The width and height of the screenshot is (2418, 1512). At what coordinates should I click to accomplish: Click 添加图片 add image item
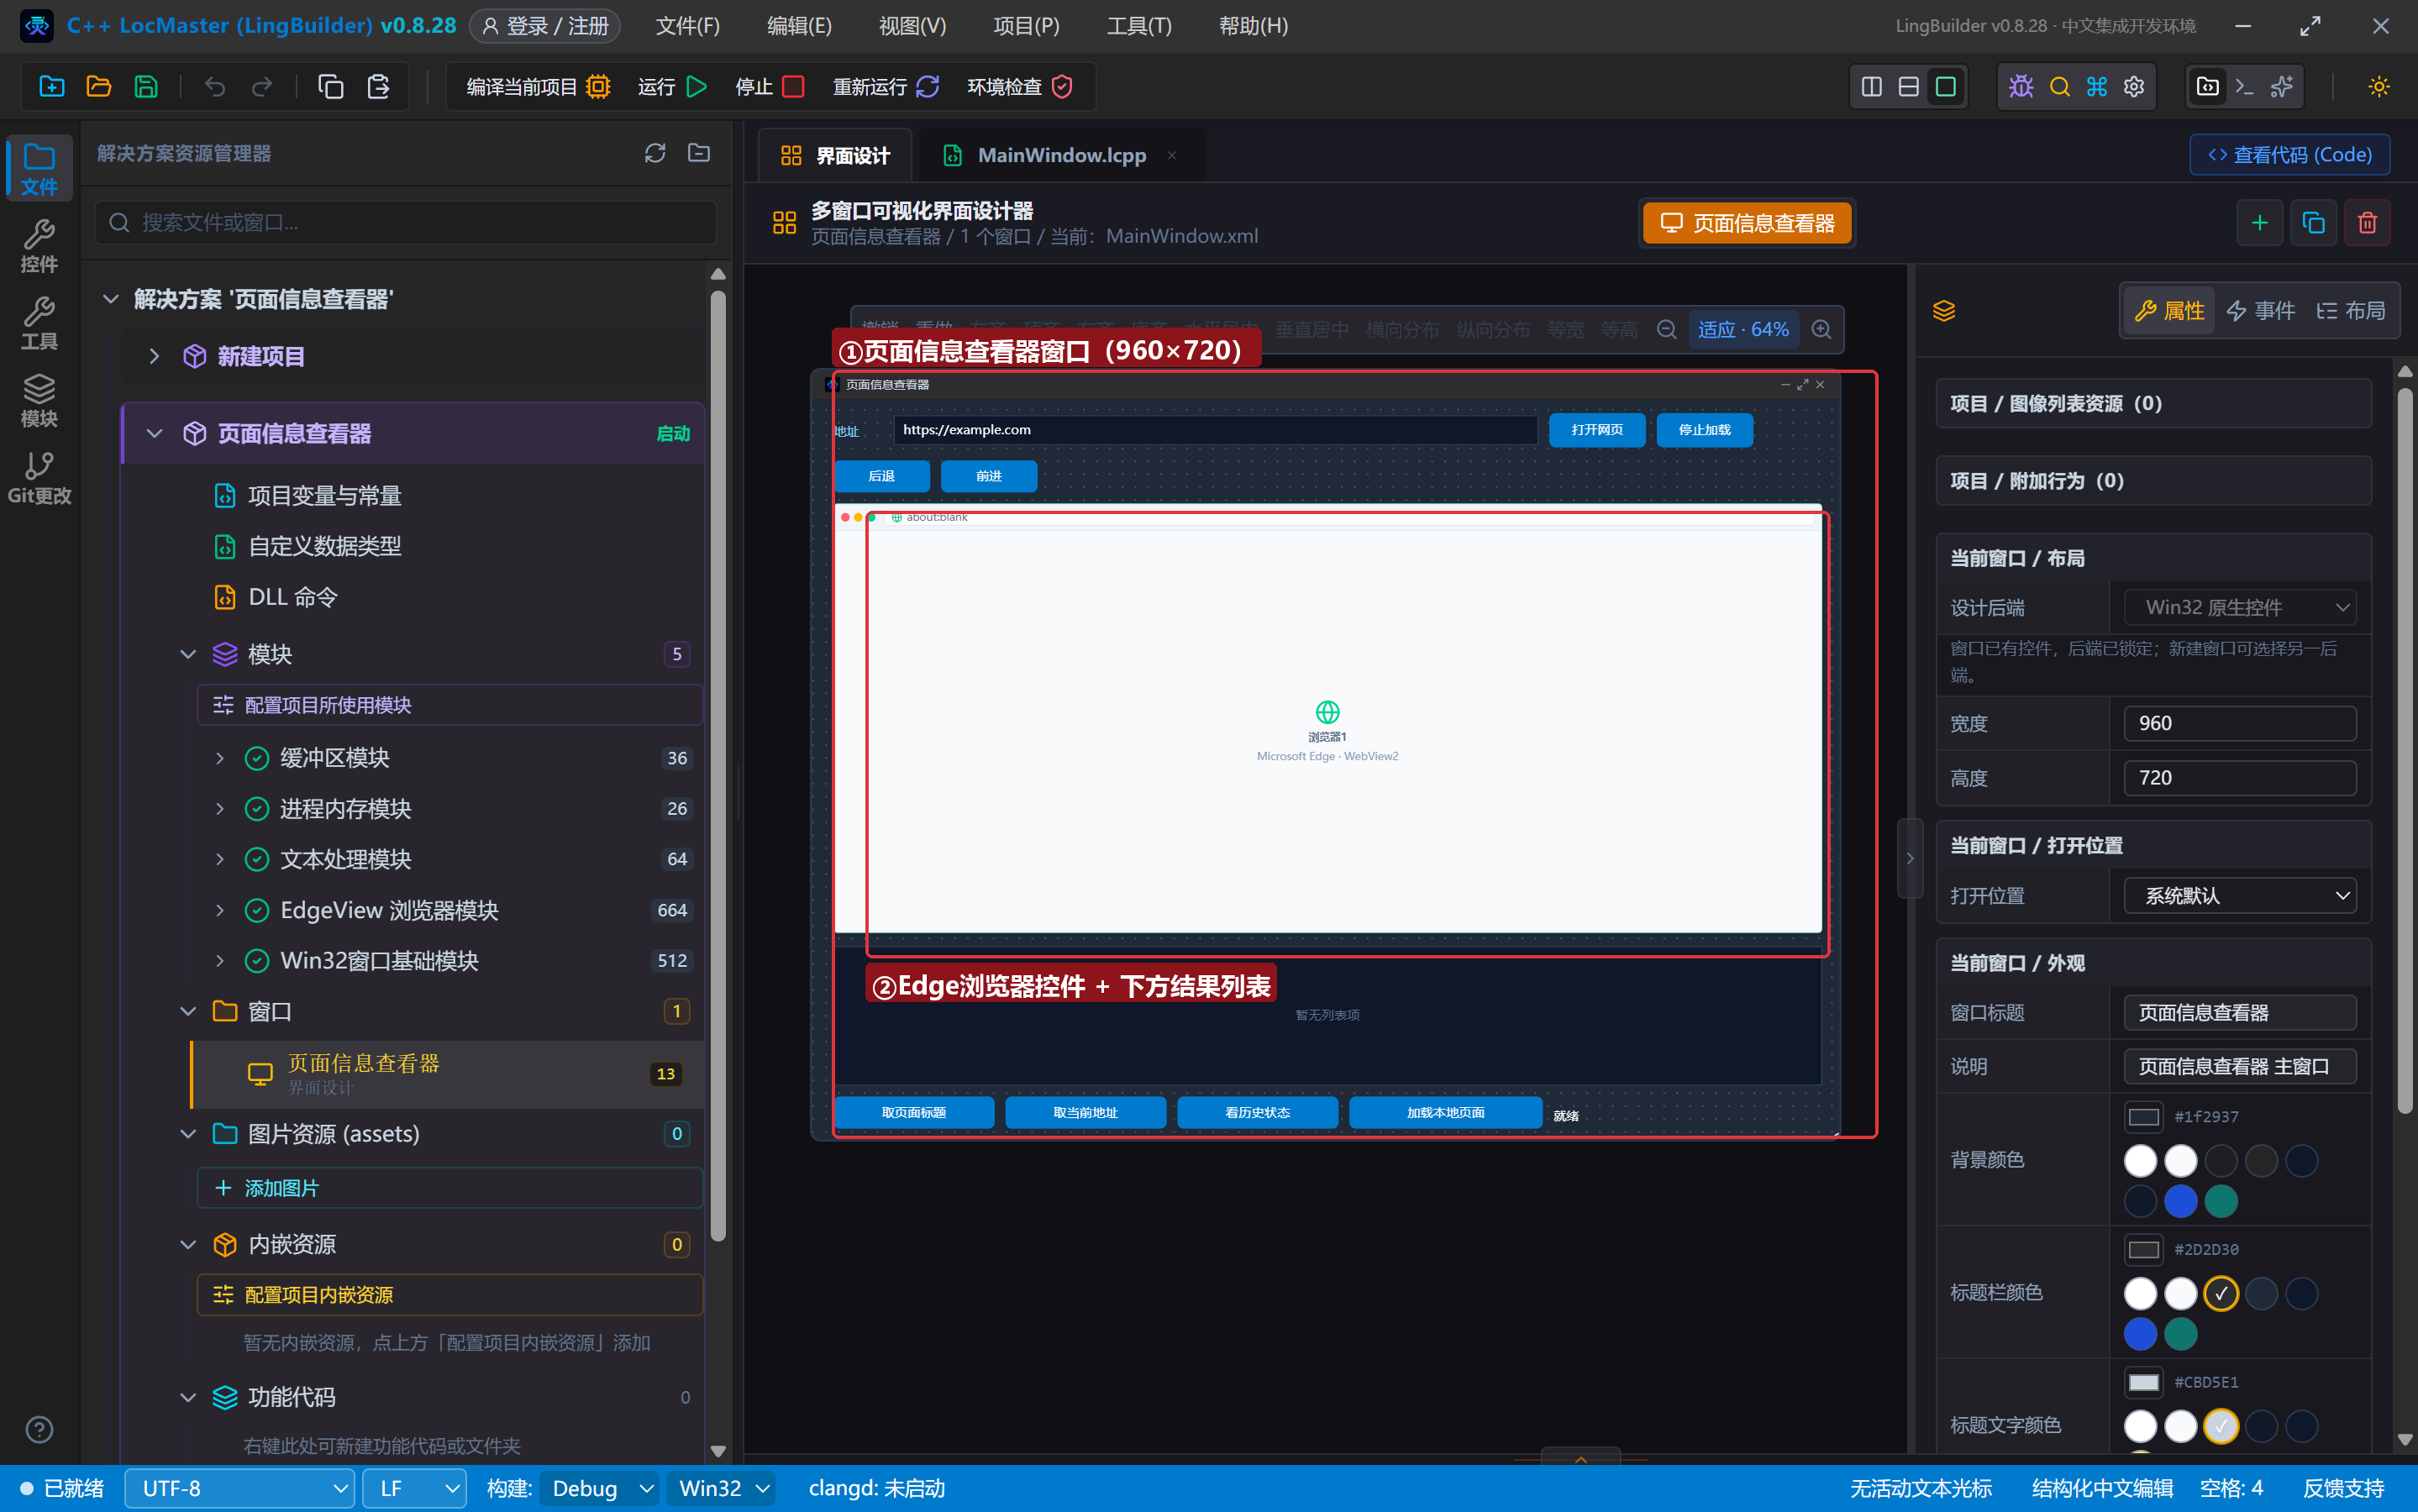(449, 1188)
